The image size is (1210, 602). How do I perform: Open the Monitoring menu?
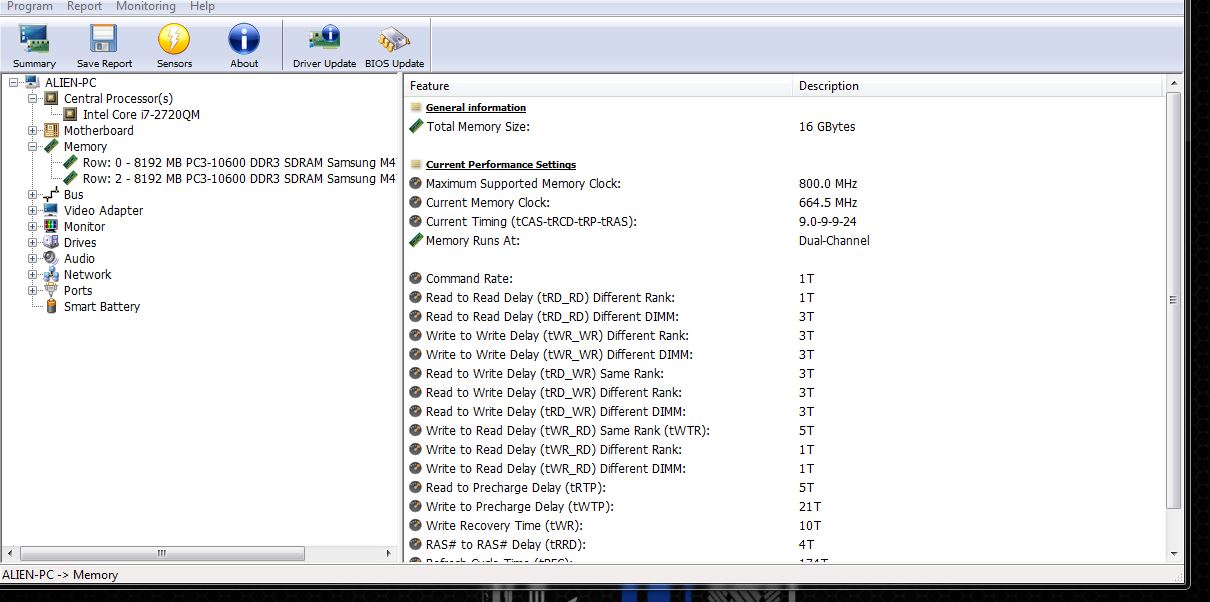[145, 6]
